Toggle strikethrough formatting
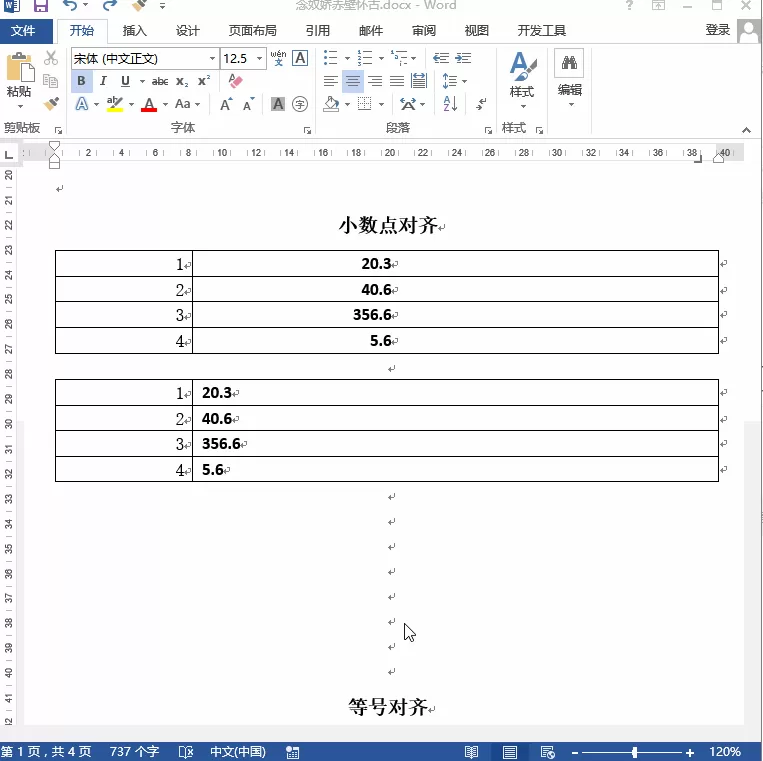Screen dimensions: 763x761 pos(160,81)
